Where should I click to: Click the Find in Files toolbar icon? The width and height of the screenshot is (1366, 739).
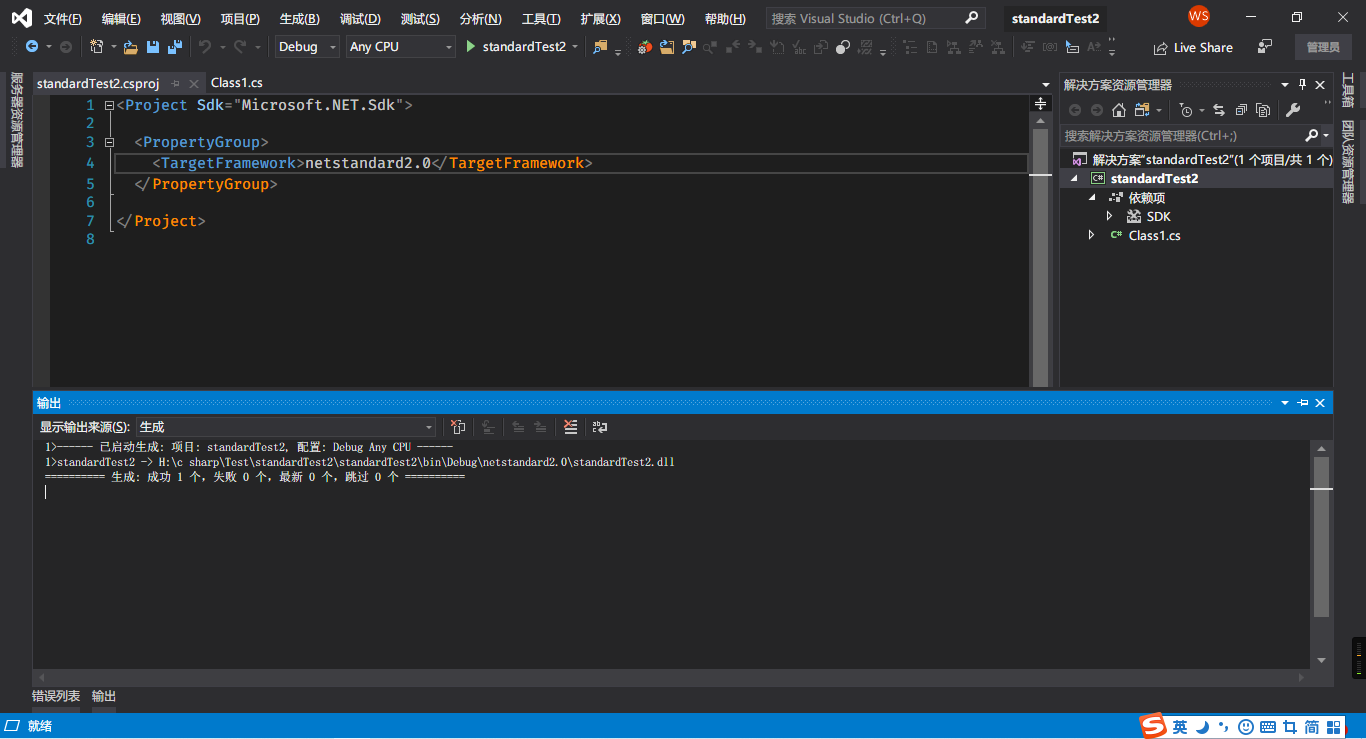coord(600,47)
